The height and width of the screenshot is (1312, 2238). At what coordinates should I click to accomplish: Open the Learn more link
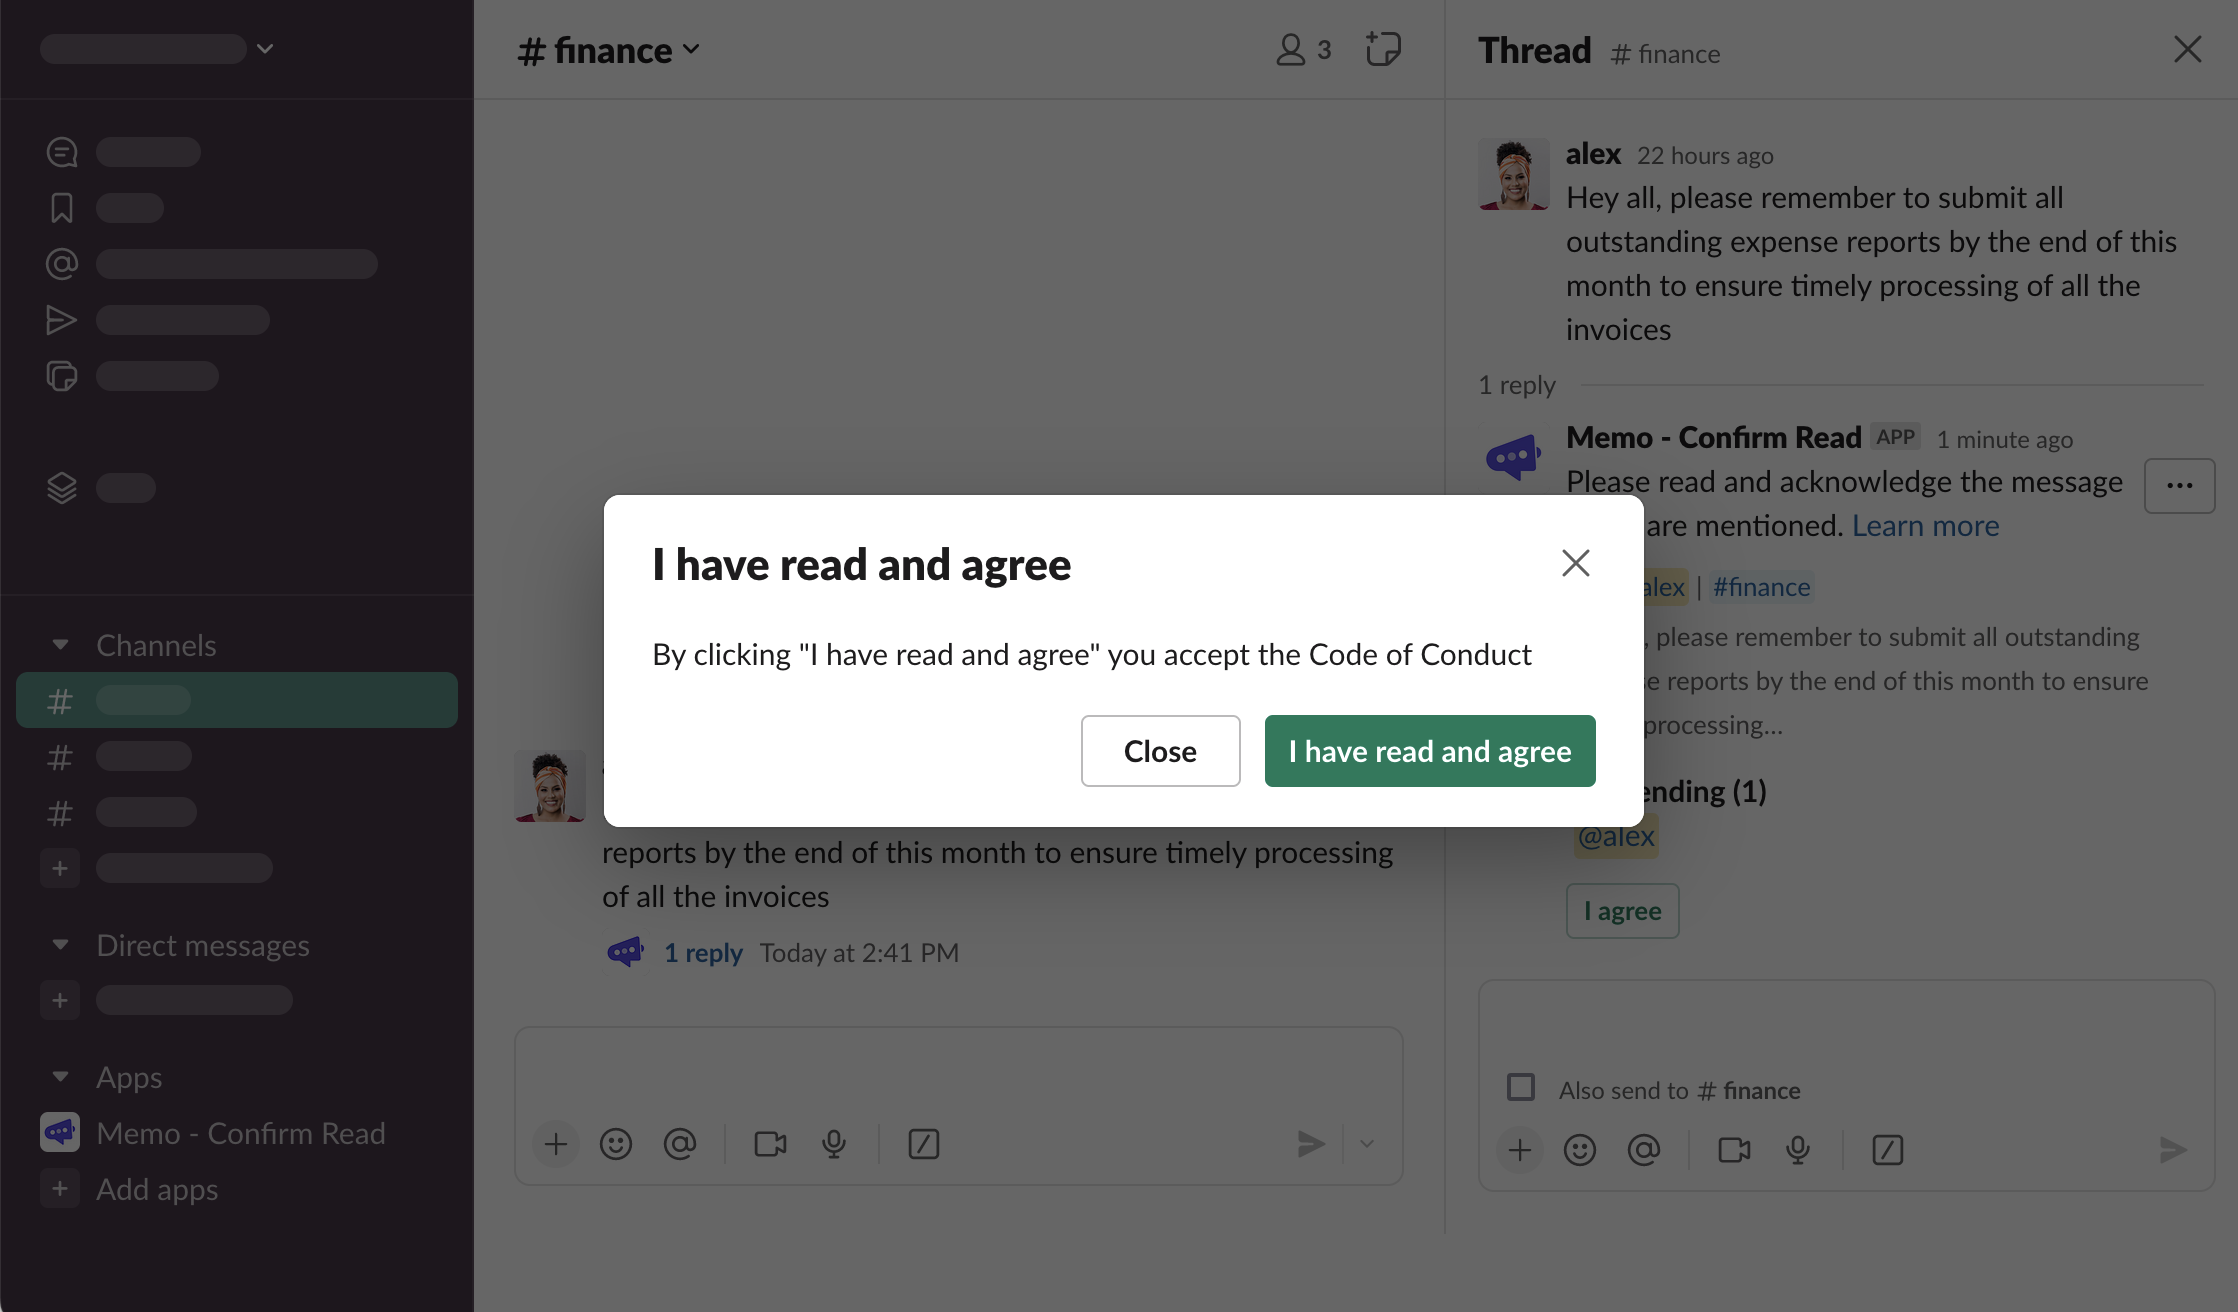coord(1925,526)
